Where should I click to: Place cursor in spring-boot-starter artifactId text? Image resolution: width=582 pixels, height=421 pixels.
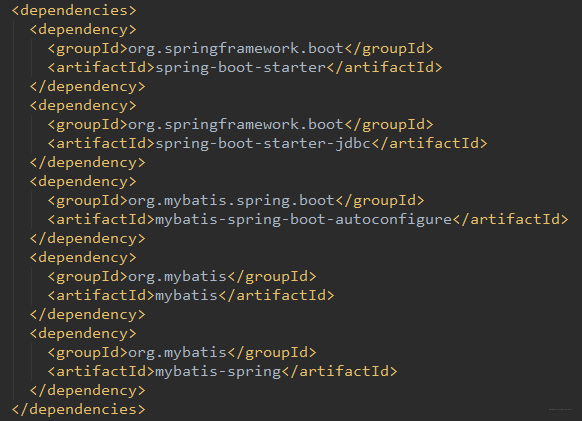click(x=241, y=68)
